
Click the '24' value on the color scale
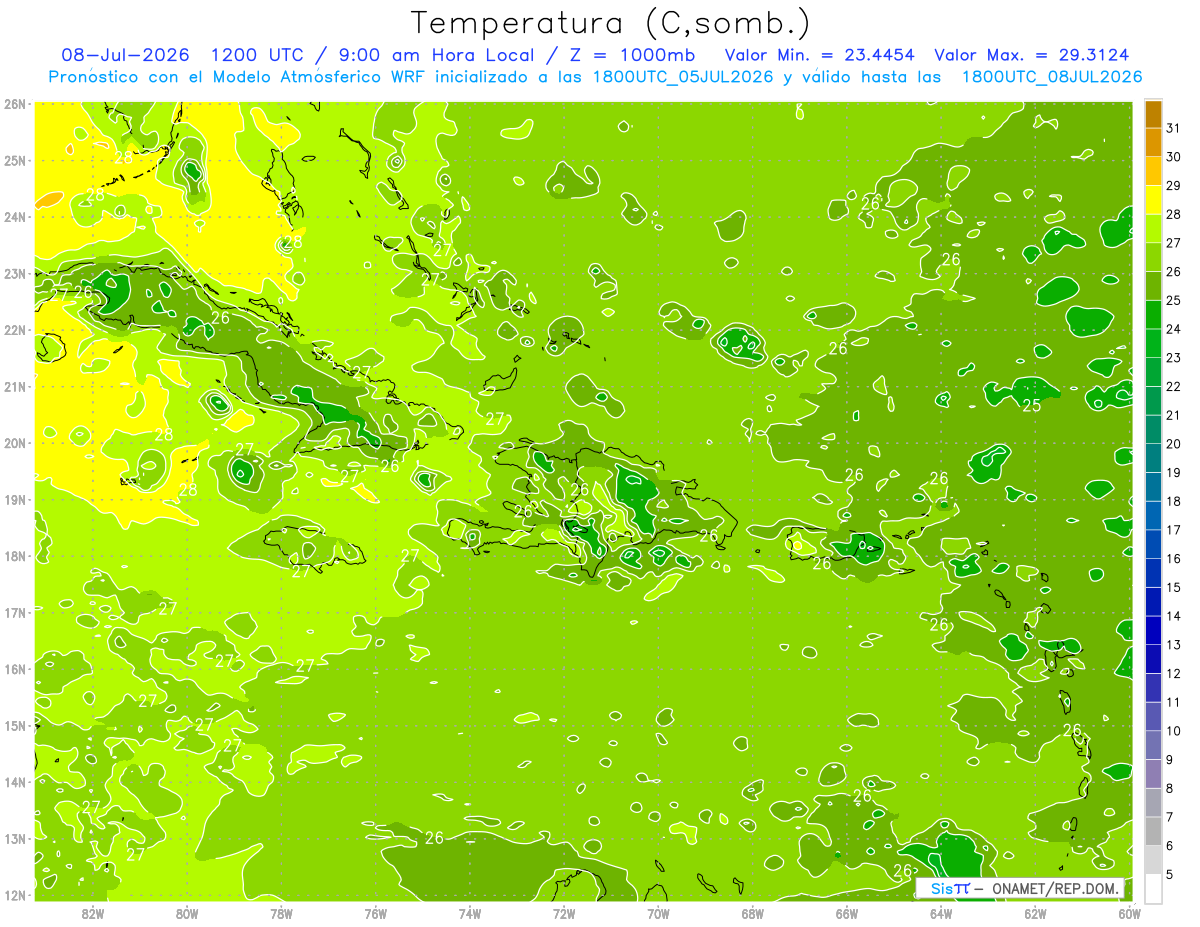(x=1174, y=329)
